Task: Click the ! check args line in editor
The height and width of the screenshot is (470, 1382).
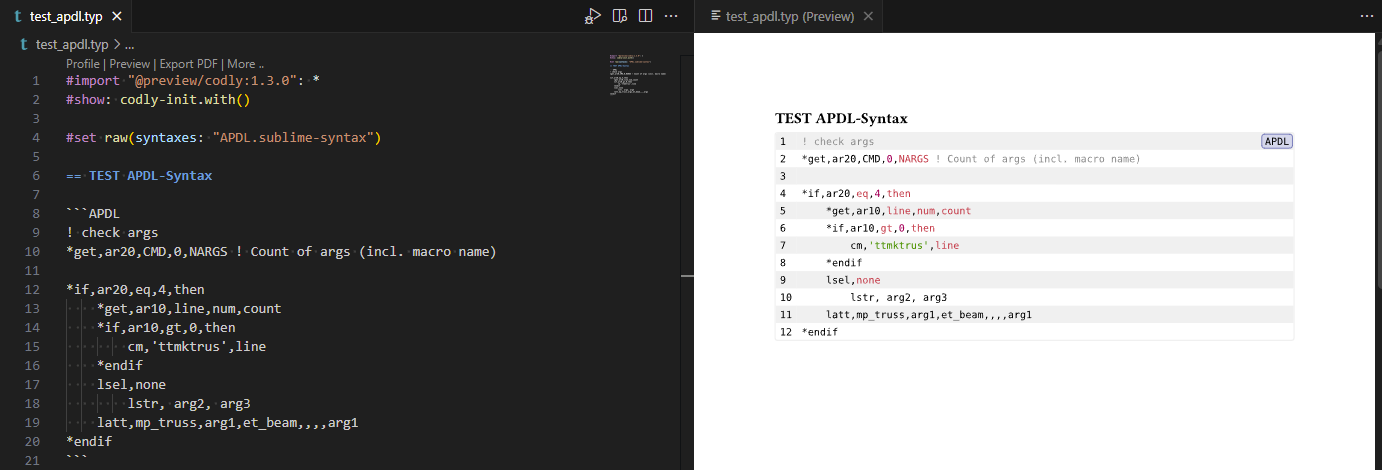Action: pos(112,232)
